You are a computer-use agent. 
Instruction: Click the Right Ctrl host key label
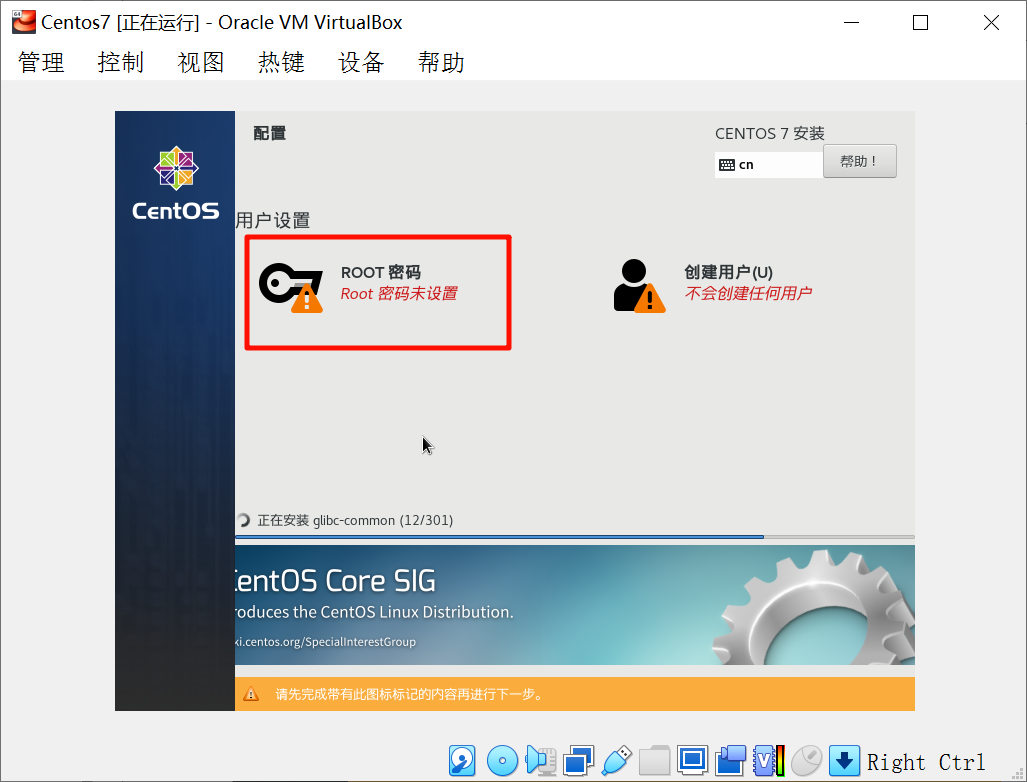925,762
